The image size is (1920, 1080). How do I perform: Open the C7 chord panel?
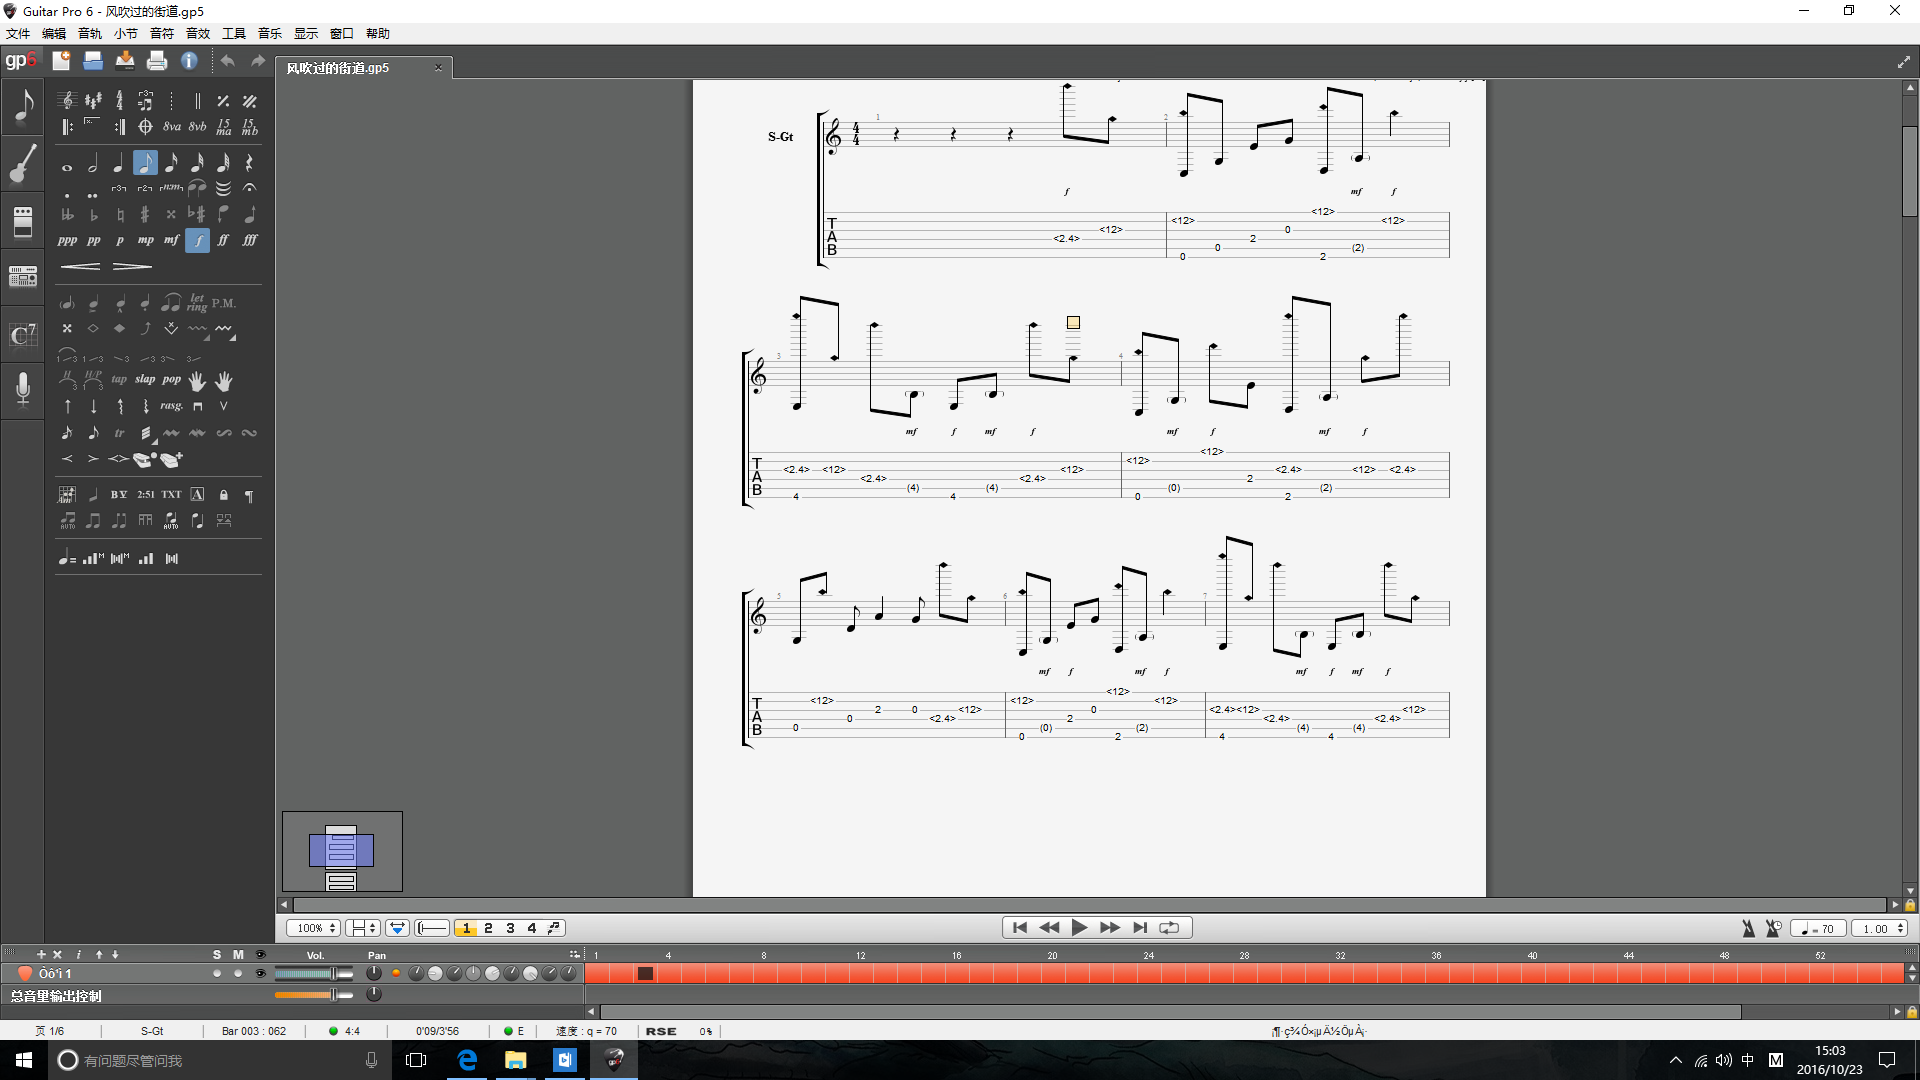[x=23, y=334]
